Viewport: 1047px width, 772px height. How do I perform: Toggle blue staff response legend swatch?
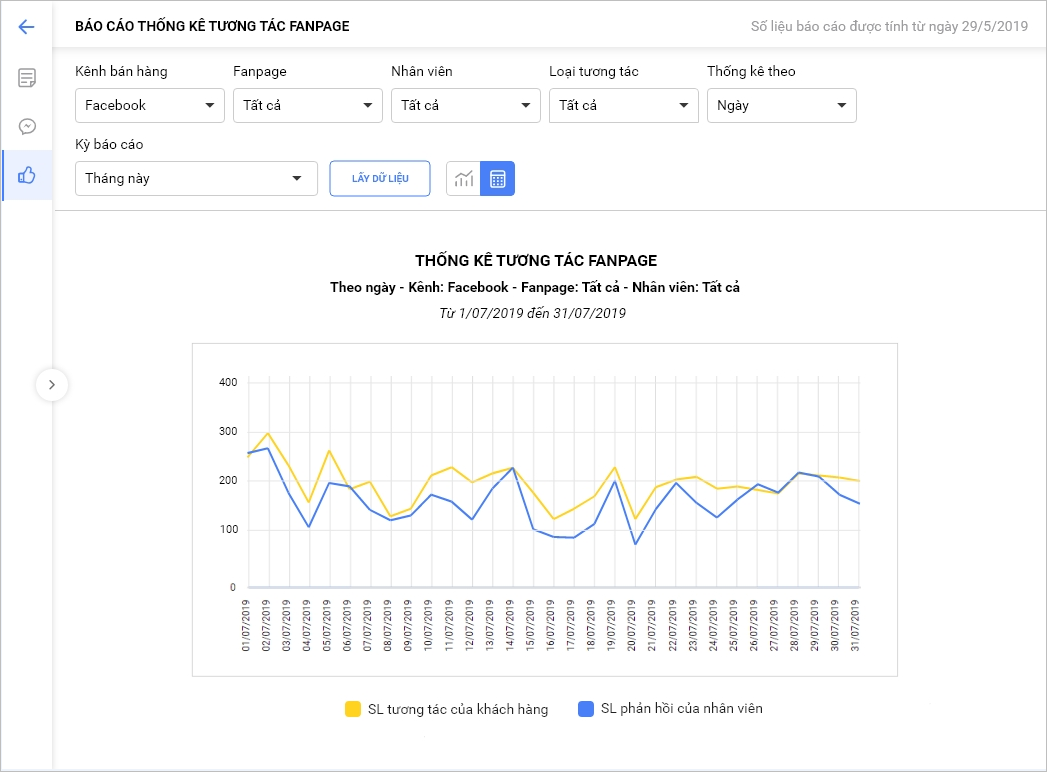[x=587, y=709]
